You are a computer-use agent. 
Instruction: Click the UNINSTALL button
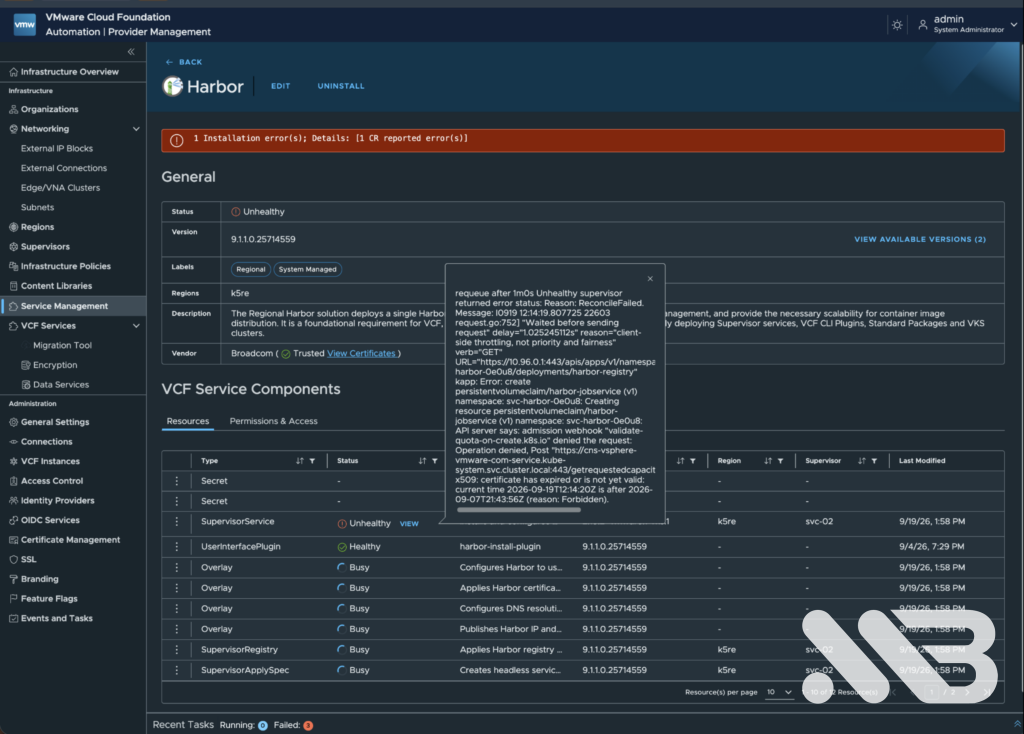tap(341, 86)
